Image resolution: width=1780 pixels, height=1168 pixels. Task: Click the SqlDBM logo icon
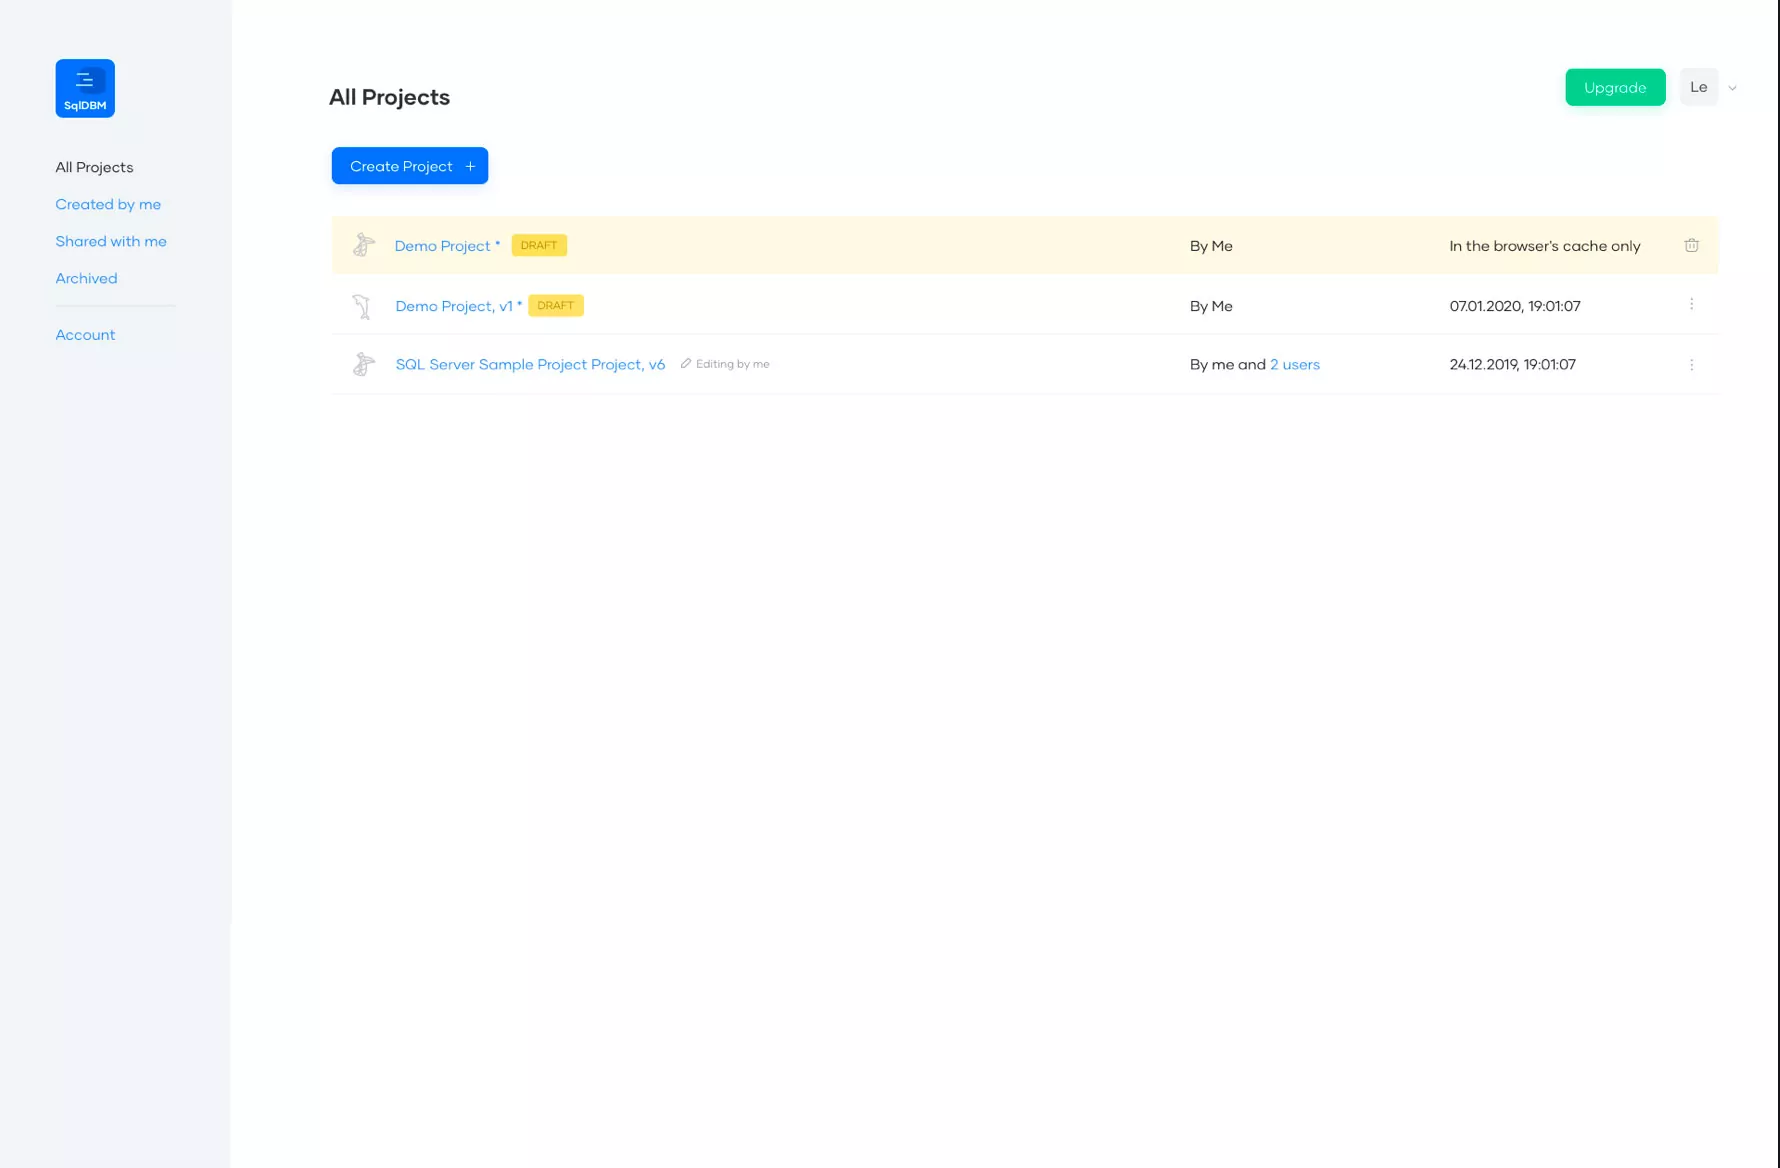(85, 88)
